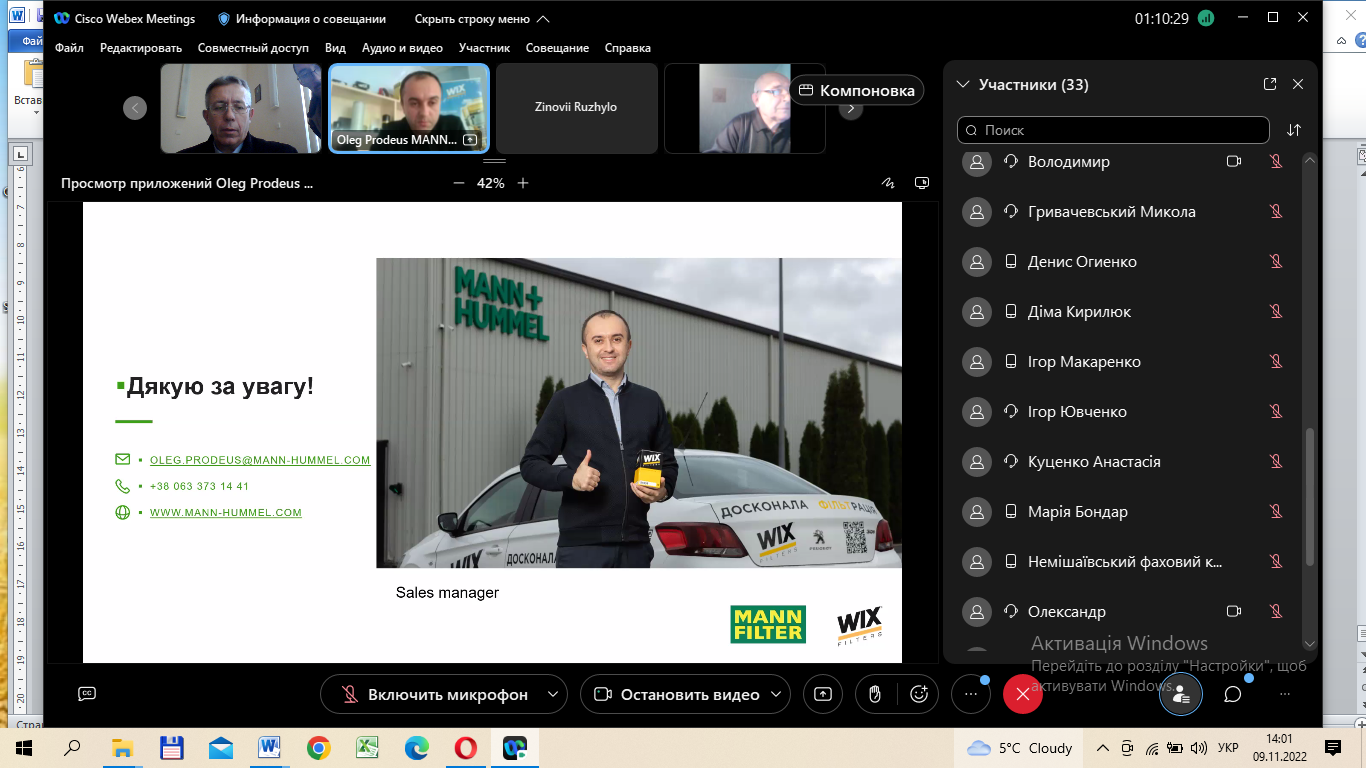The height and width of the screenshot is (768, 1366).
Task: Collapse the video strip with its handle
Action: click(x=494, y=161)
